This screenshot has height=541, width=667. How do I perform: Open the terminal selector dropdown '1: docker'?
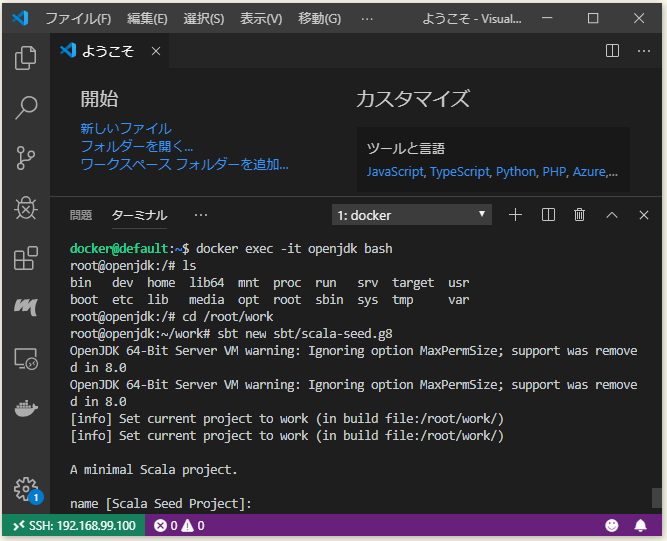(411, 215)
